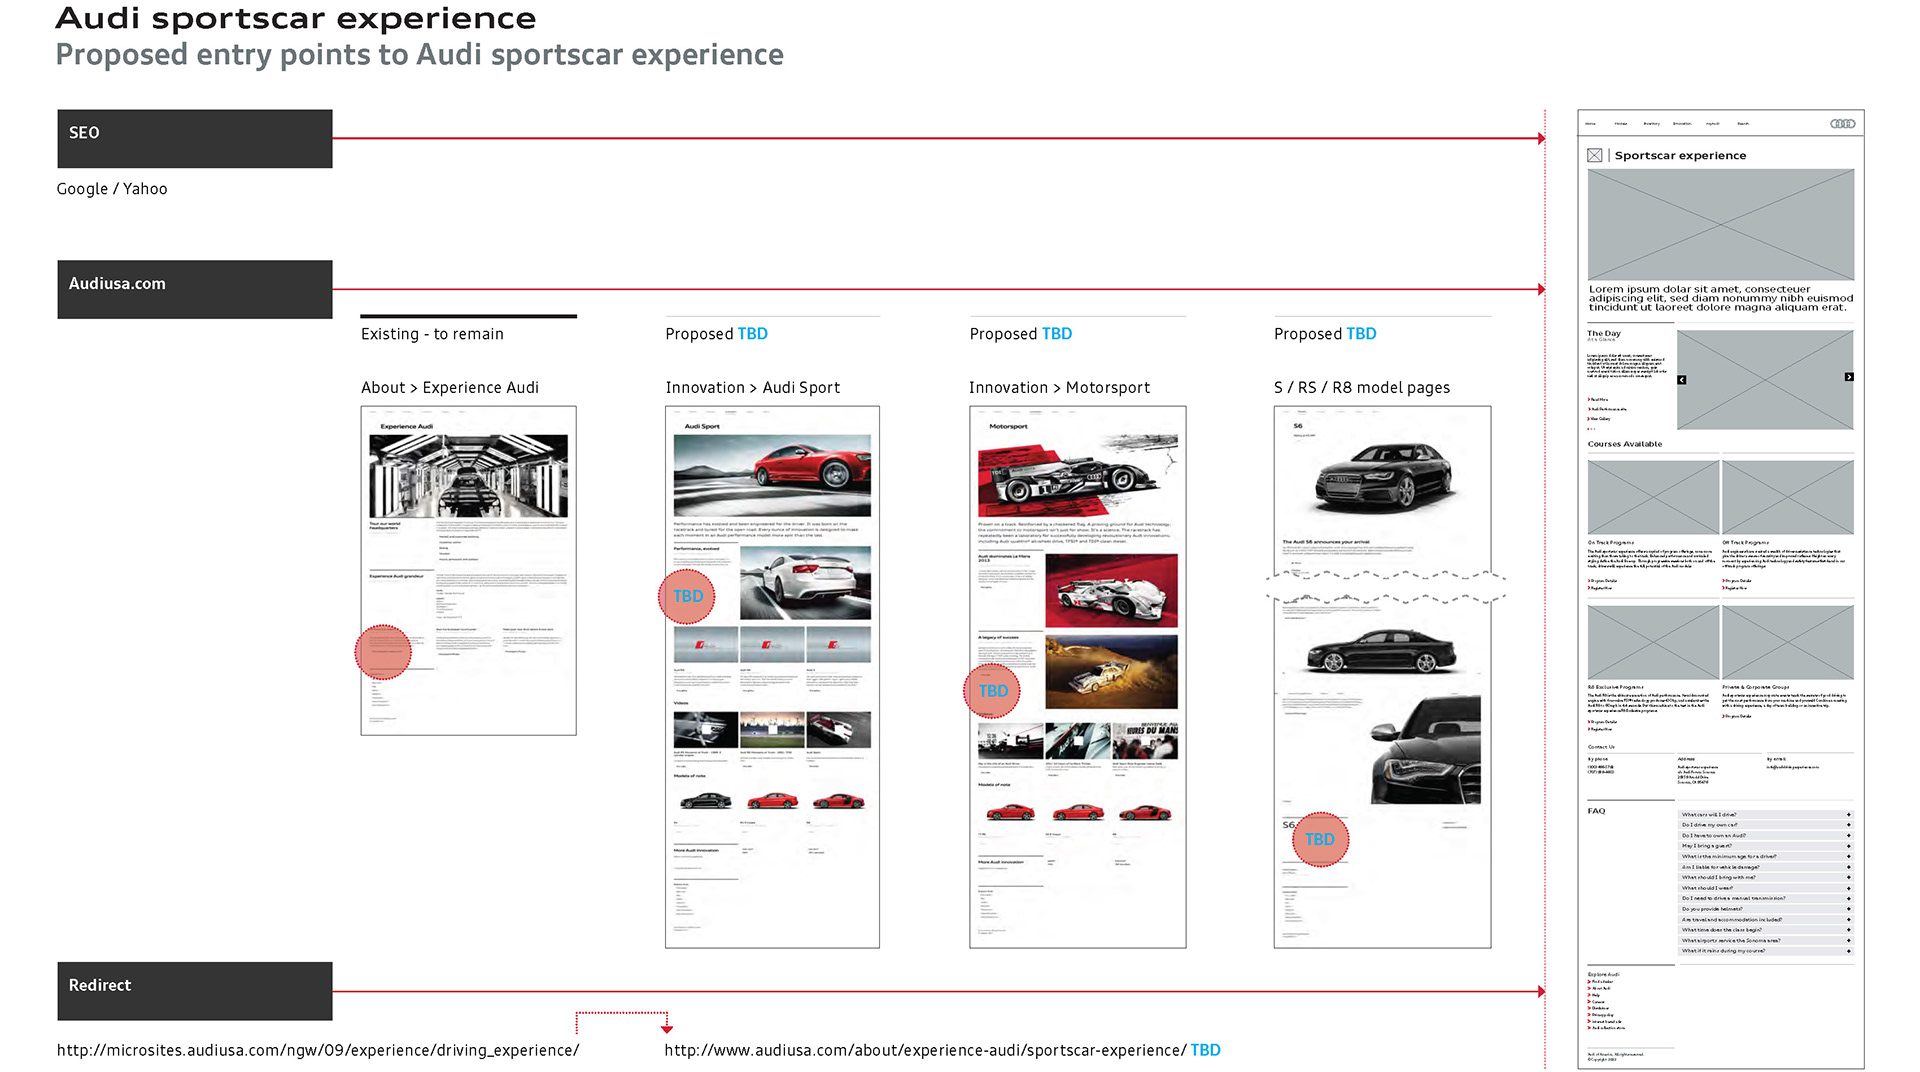Click the wireframe hero image placeholder
Screen dimensions: 1920x1072
click(x=1721, y=224)
